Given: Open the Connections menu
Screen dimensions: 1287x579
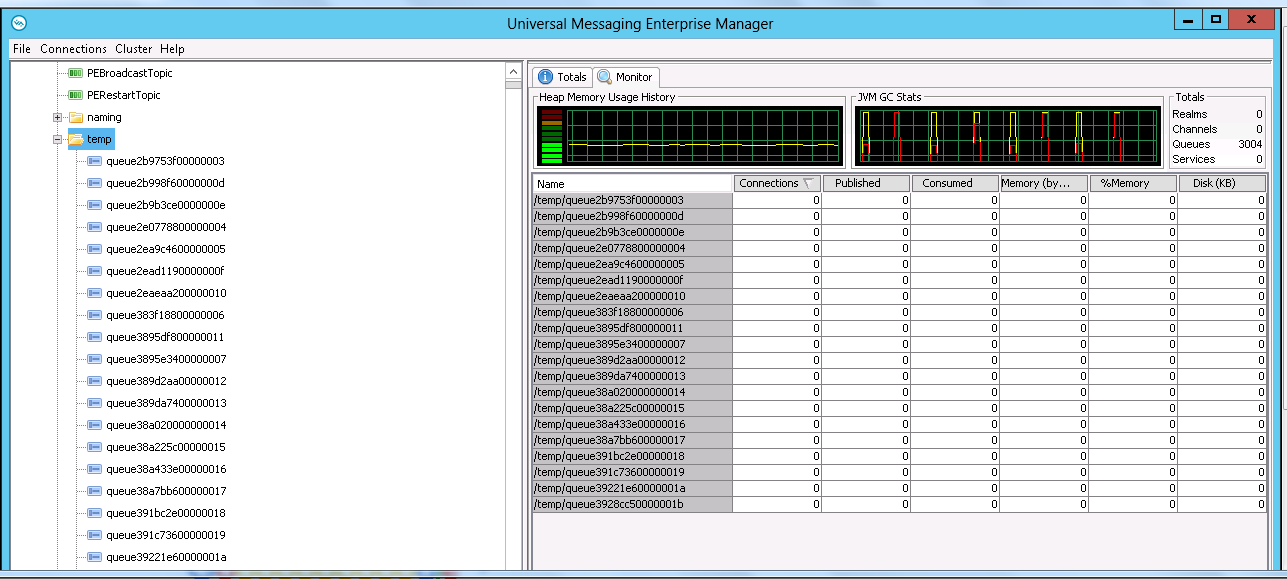Looking at the screenshot, I should tap(73, 49).
